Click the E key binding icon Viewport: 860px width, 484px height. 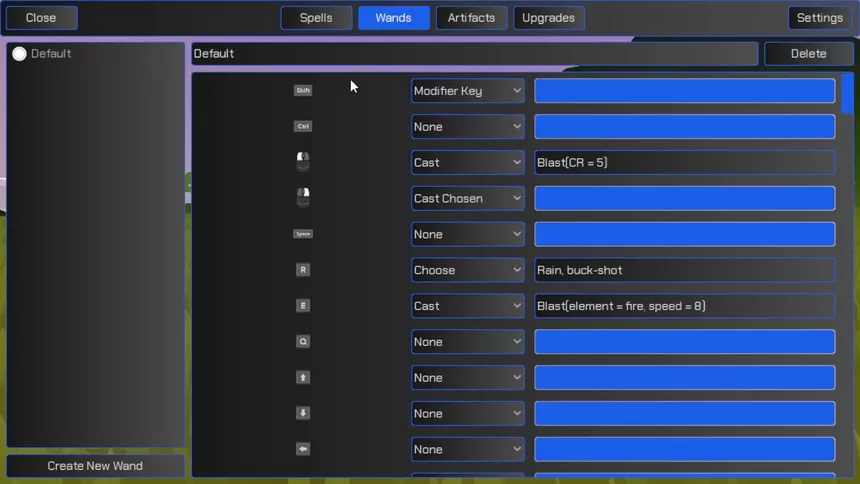point(303,306)
